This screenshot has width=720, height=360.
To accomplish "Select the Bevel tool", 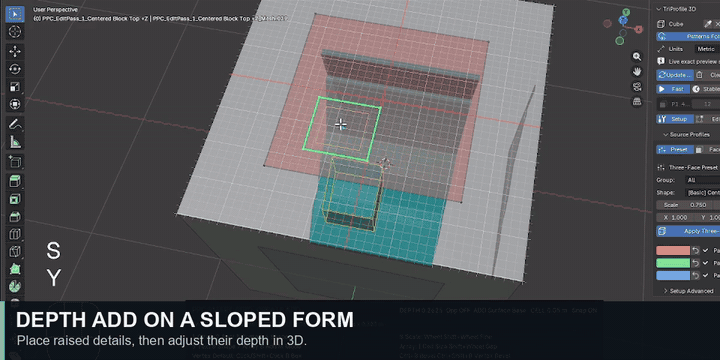I will [x=15, y=217].
